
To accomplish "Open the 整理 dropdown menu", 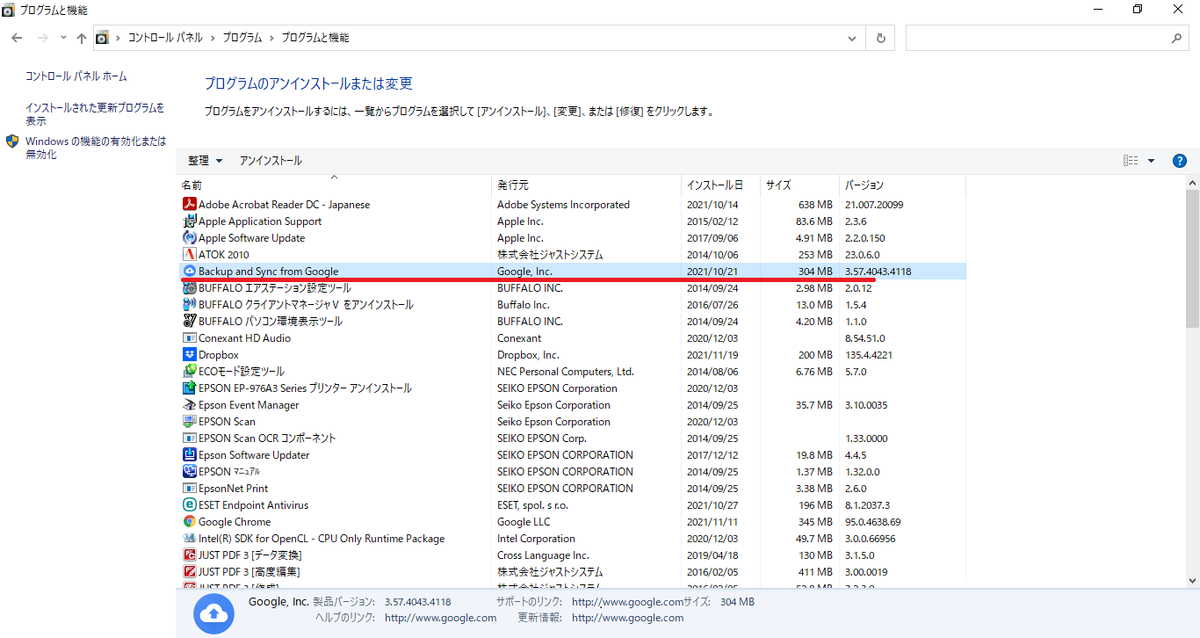I will 205,160.
